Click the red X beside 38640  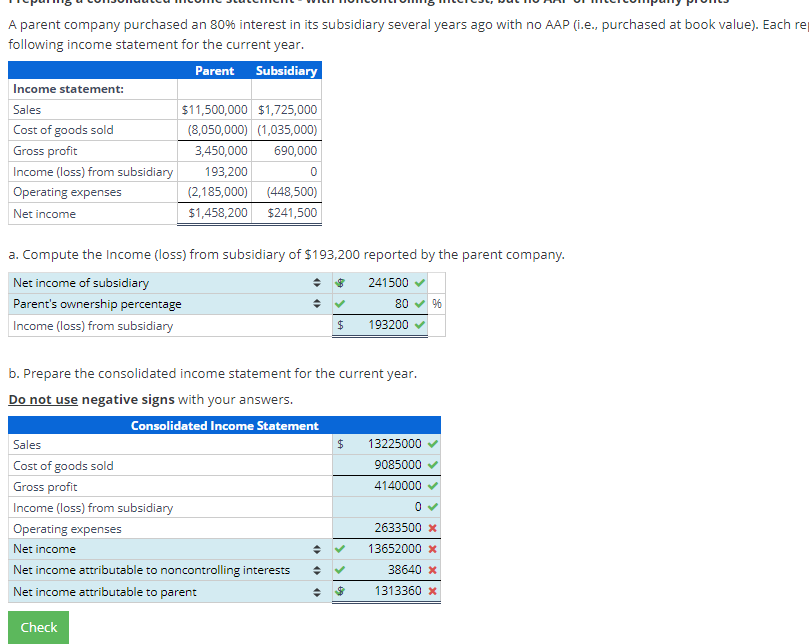[x=433, y=570]
